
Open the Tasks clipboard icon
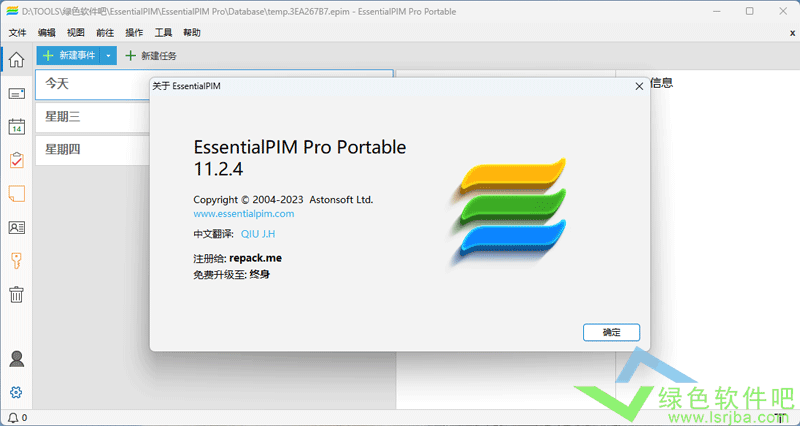coord(16,160)
